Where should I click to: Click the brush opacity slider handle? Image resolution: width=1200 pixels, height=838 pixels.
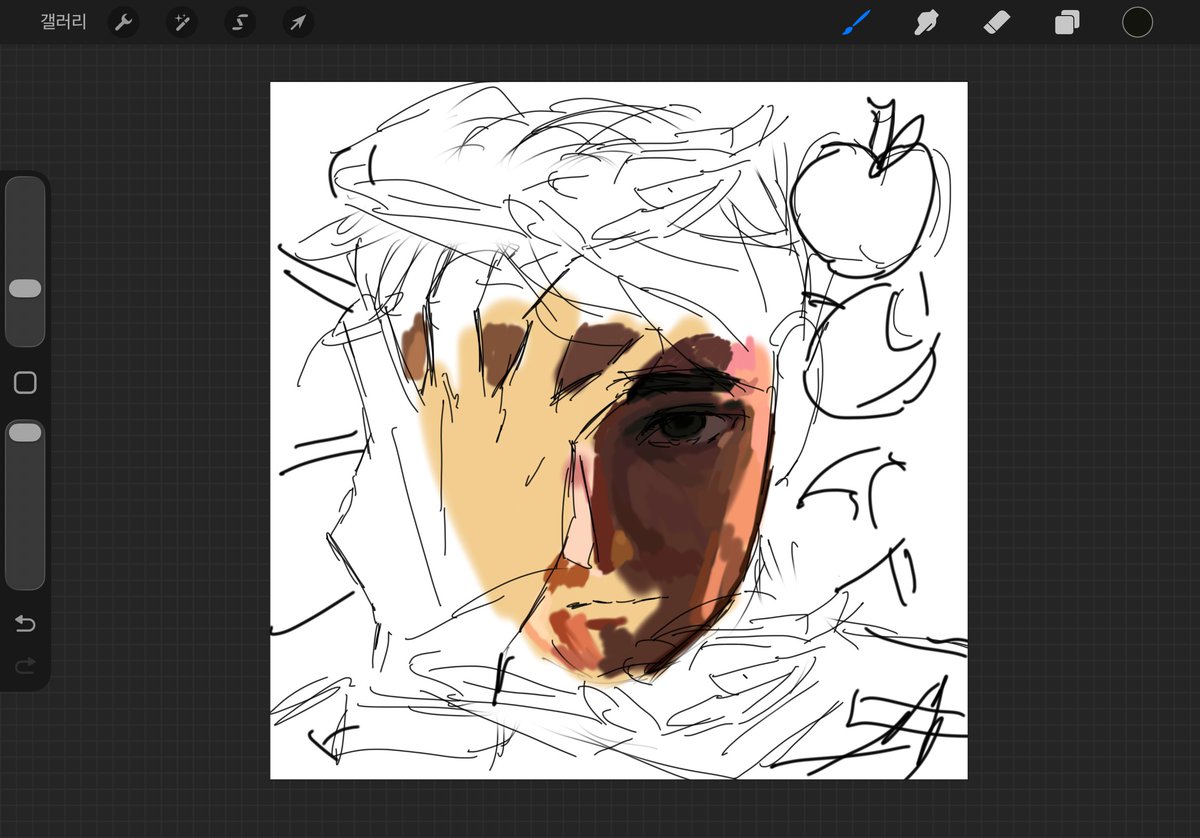[x=25, y=432]
